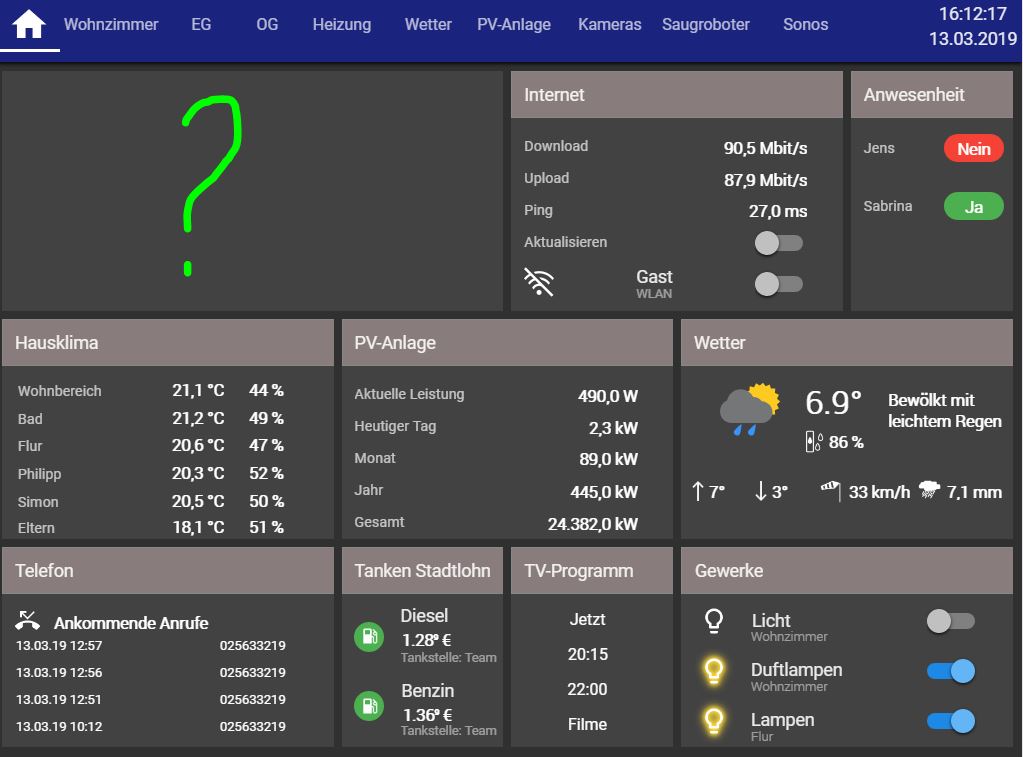Screen dimensions: 1023x757
Task: Open the Wetter tab
Action: point(428,24)
